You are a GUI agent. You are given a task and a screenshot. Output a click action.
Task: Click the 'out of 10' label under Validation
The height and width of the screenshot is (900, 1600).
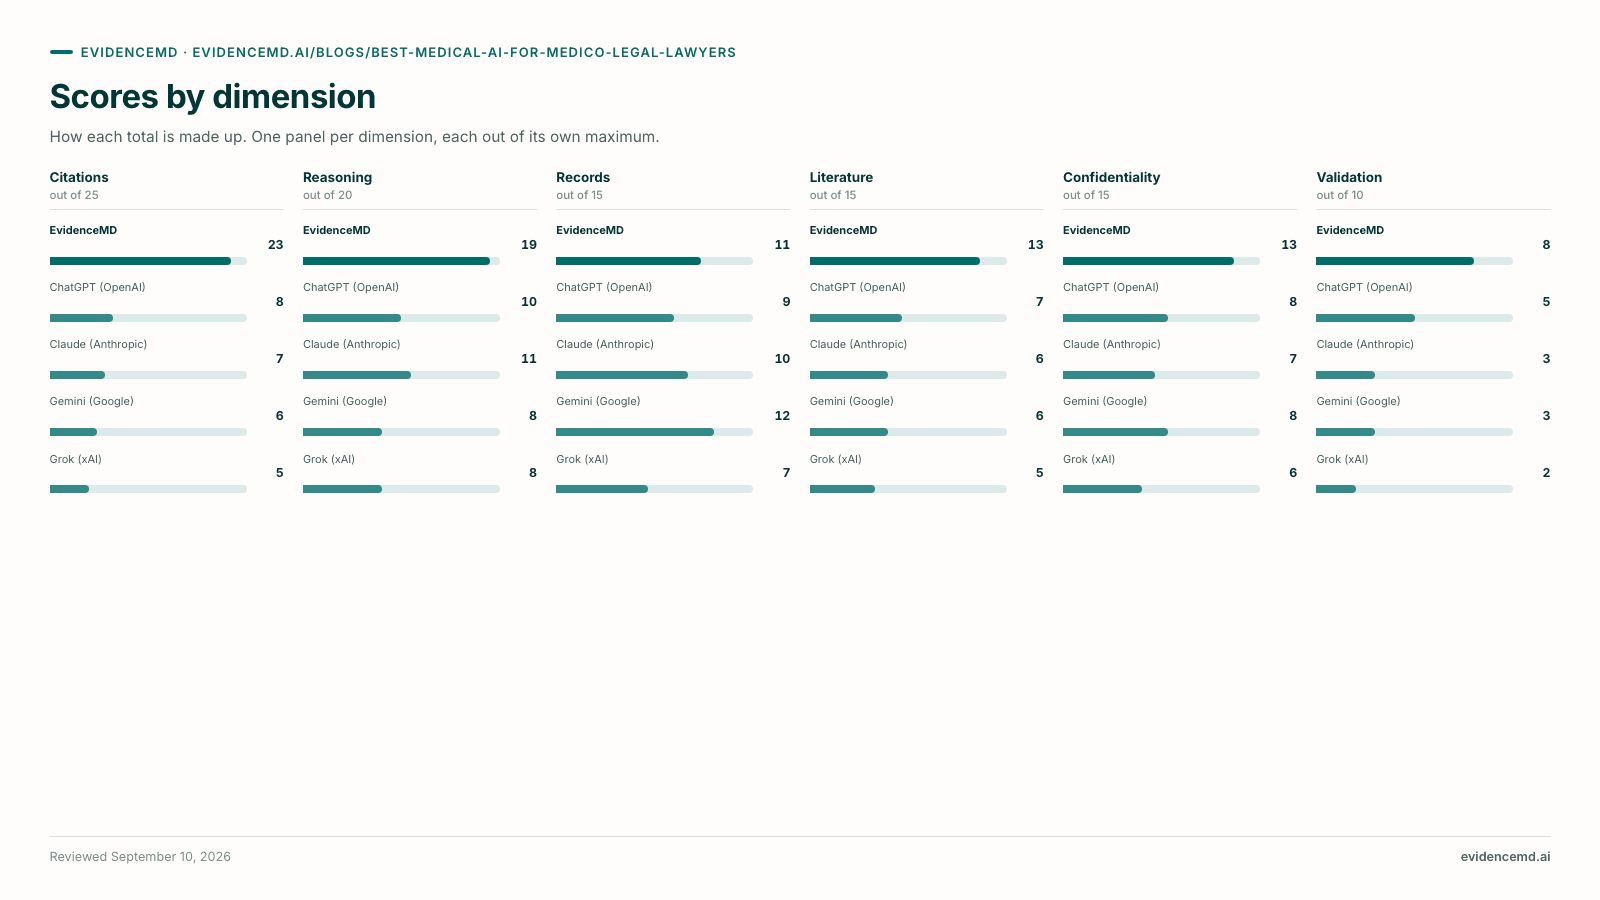[1340, 195]
